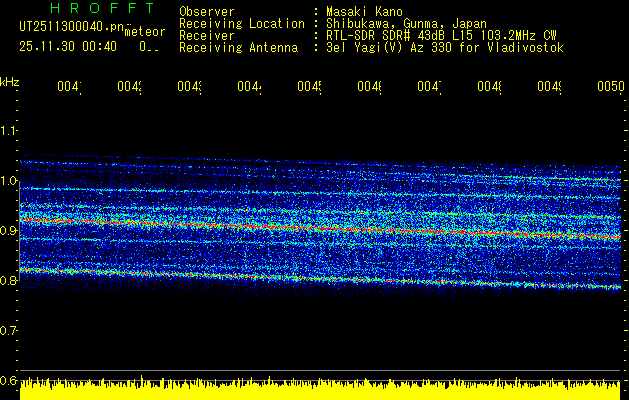Click the 0050 time marker
Image resolution: width=629 pixels, height=400 pixels.
click(x=611, y=86)
